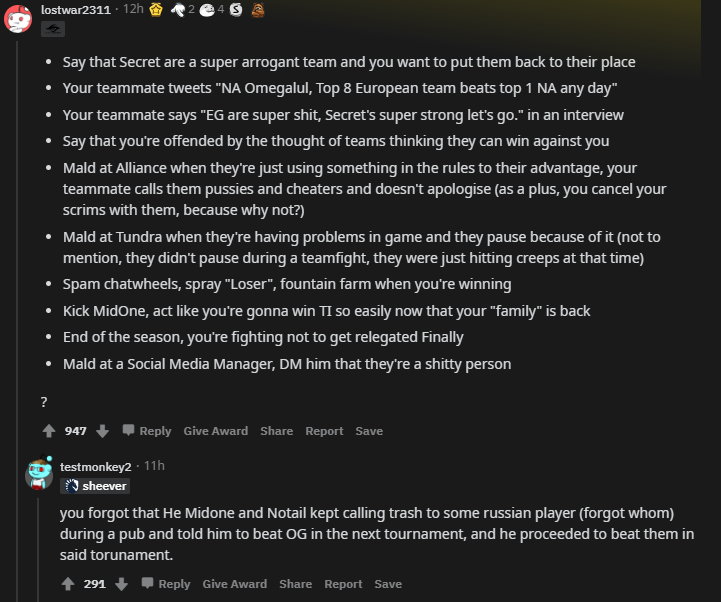Report lostwar2311's comment
The height and width of the screenshot is (602, 721).
point(324,431)
